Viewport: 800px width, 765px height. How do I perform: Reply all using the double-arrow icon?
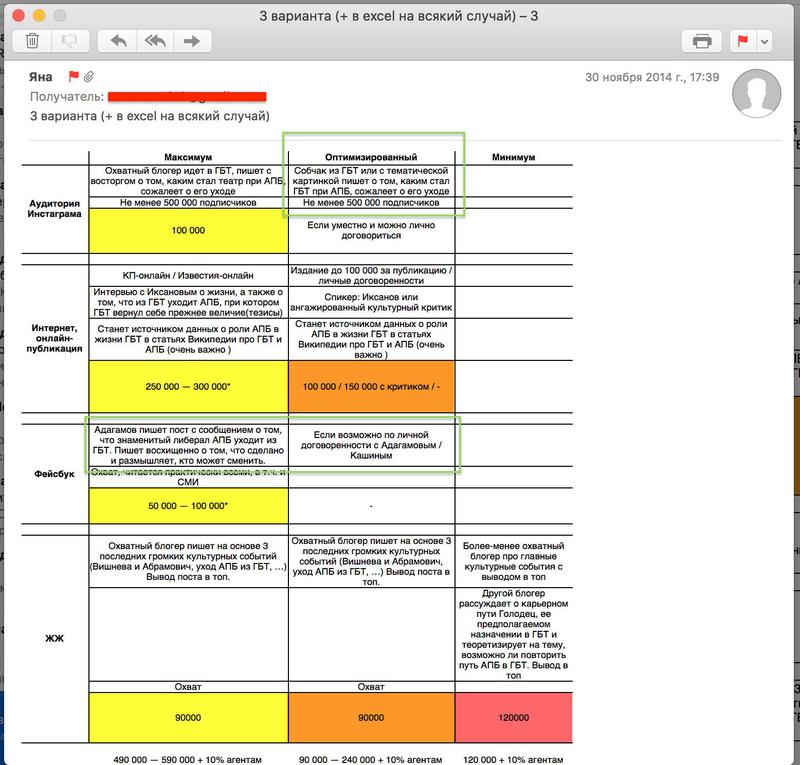(x=155, y=41)
